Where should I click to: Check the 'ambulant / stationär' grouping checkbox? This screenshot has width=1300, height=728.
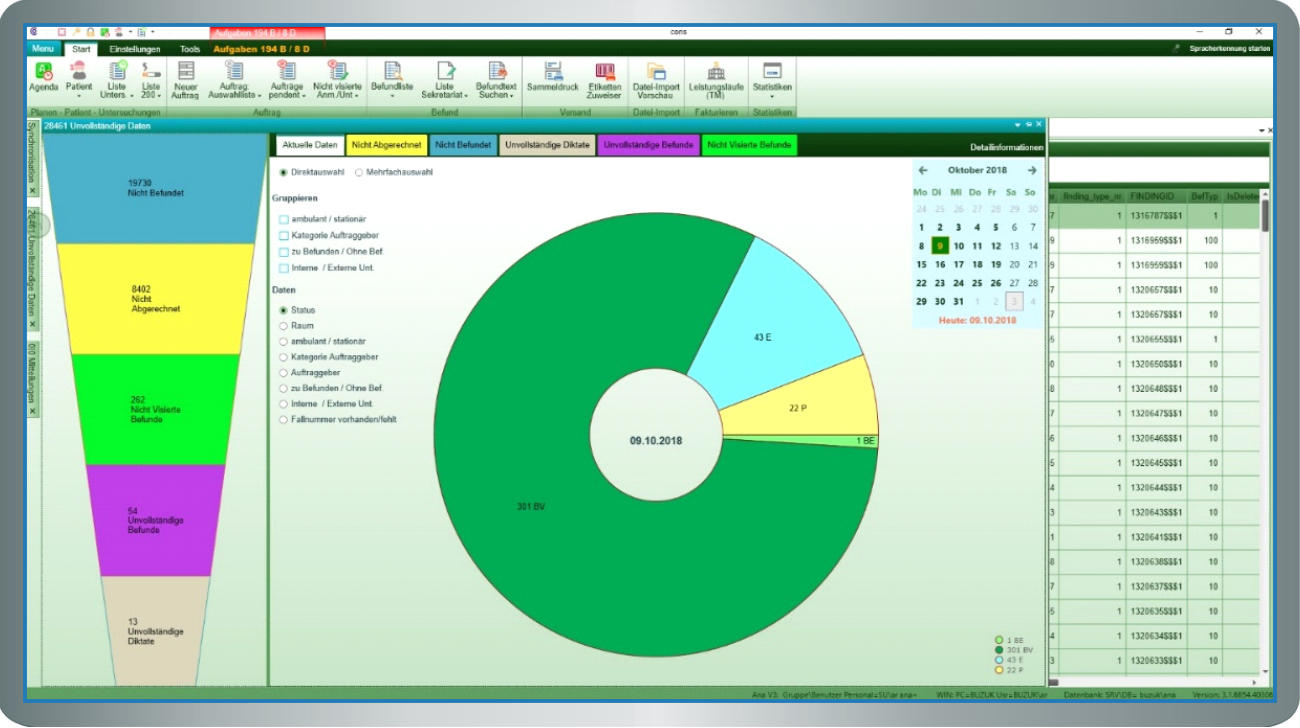pos(284,219)
